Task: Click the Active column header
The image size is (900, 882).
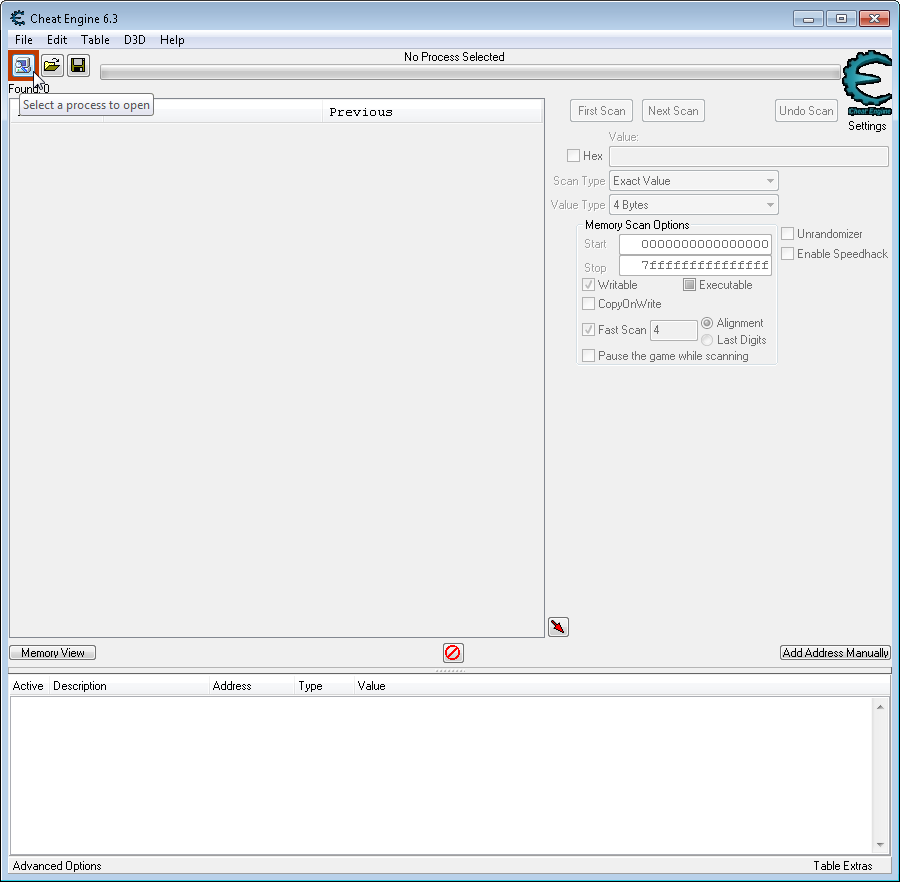Action: point(28,686)
